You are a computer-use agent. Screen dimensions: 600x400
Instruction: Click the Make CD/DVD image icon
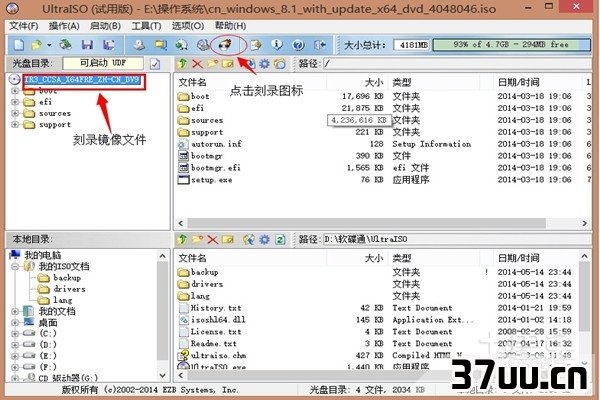(x=139, y=45)
